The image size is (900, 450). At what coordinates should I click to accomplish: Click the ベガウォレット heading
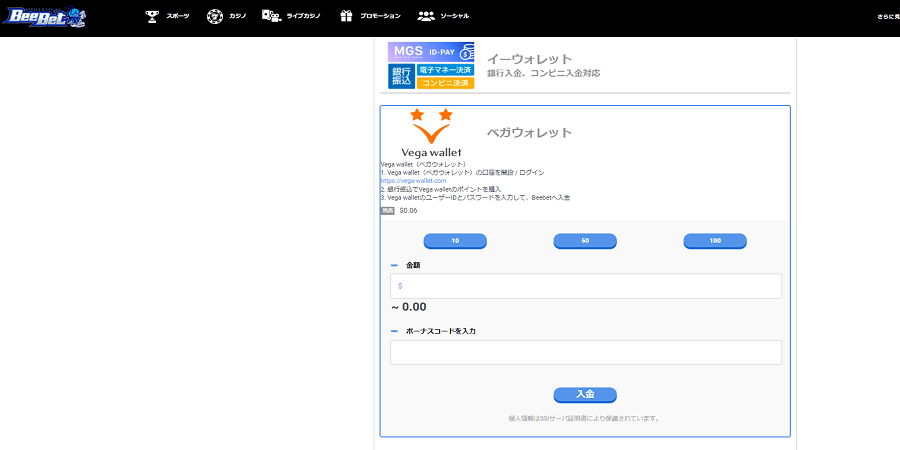(530, 133)
